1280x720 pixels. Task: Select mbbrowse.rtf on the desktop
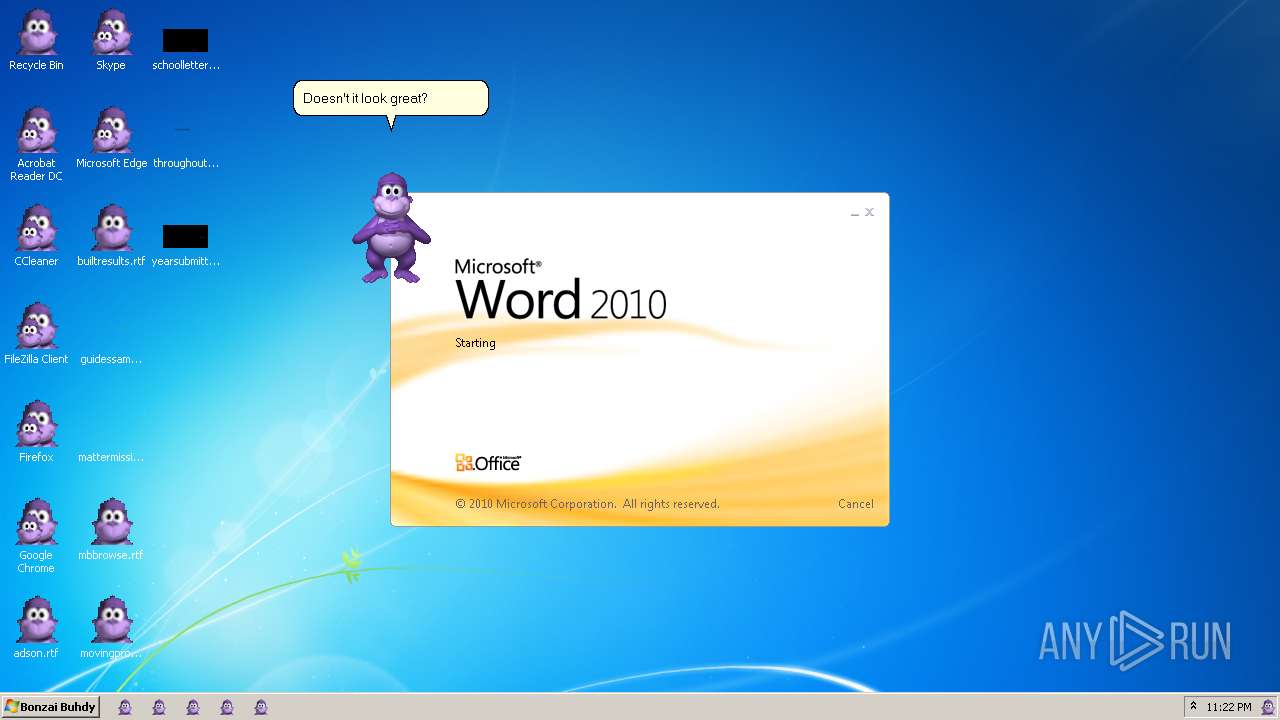(111, 530)
